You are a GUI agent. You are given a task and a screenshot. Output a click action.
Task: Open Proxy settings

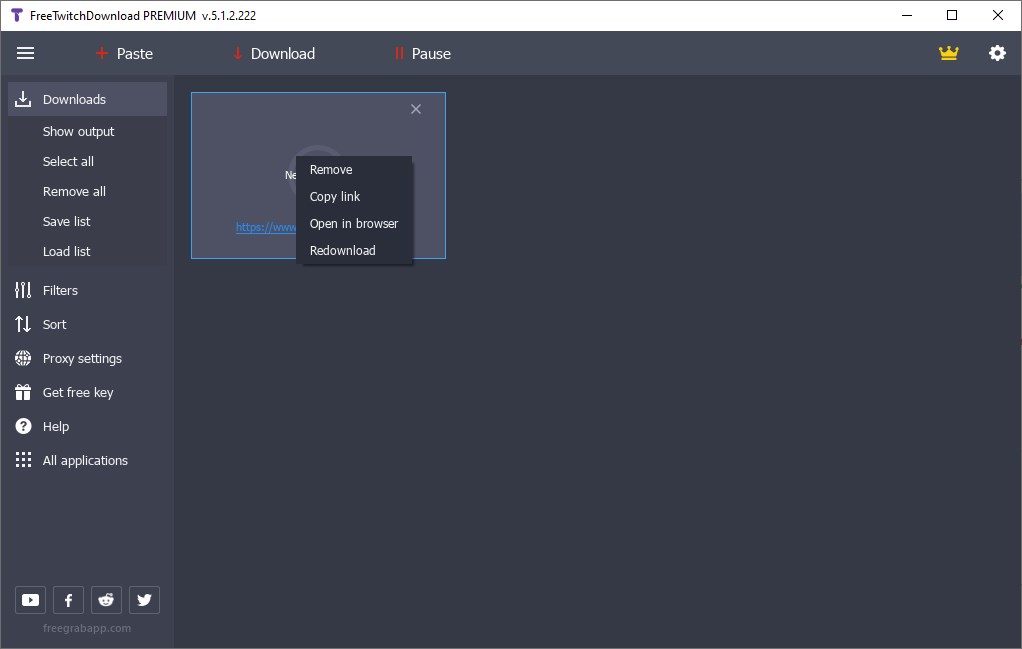coord(68,358)
